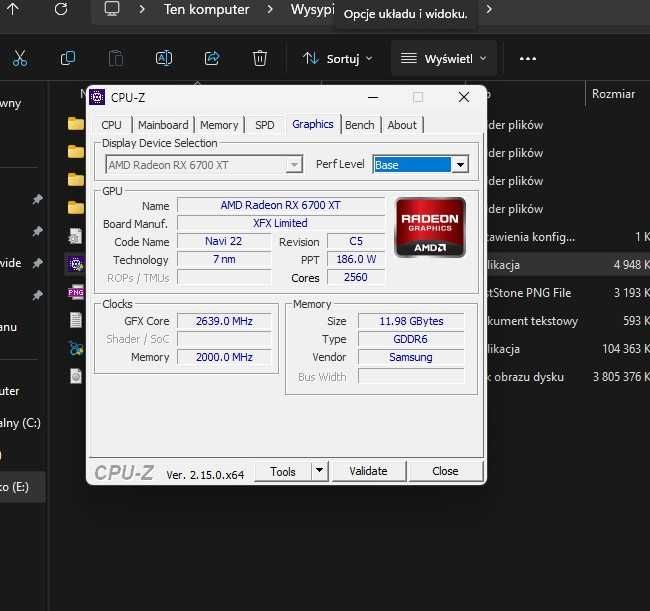
Task: Select the FastStone PNG File row
Action: [566, 293]
